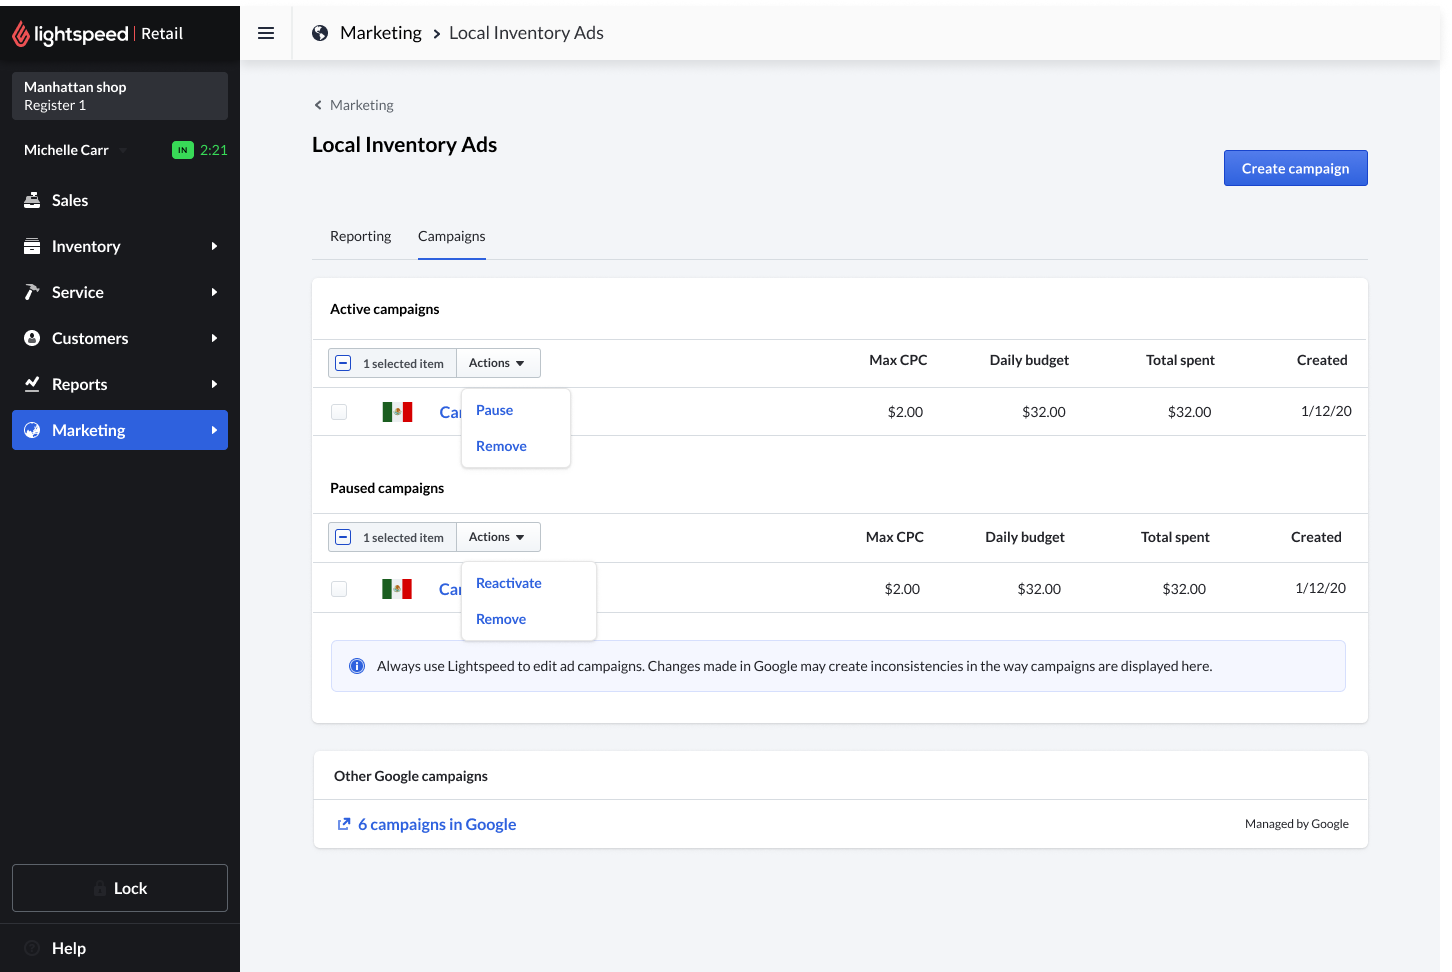
Task: Go back via the Marketing link above title
Action: click(x=362, y=105)
